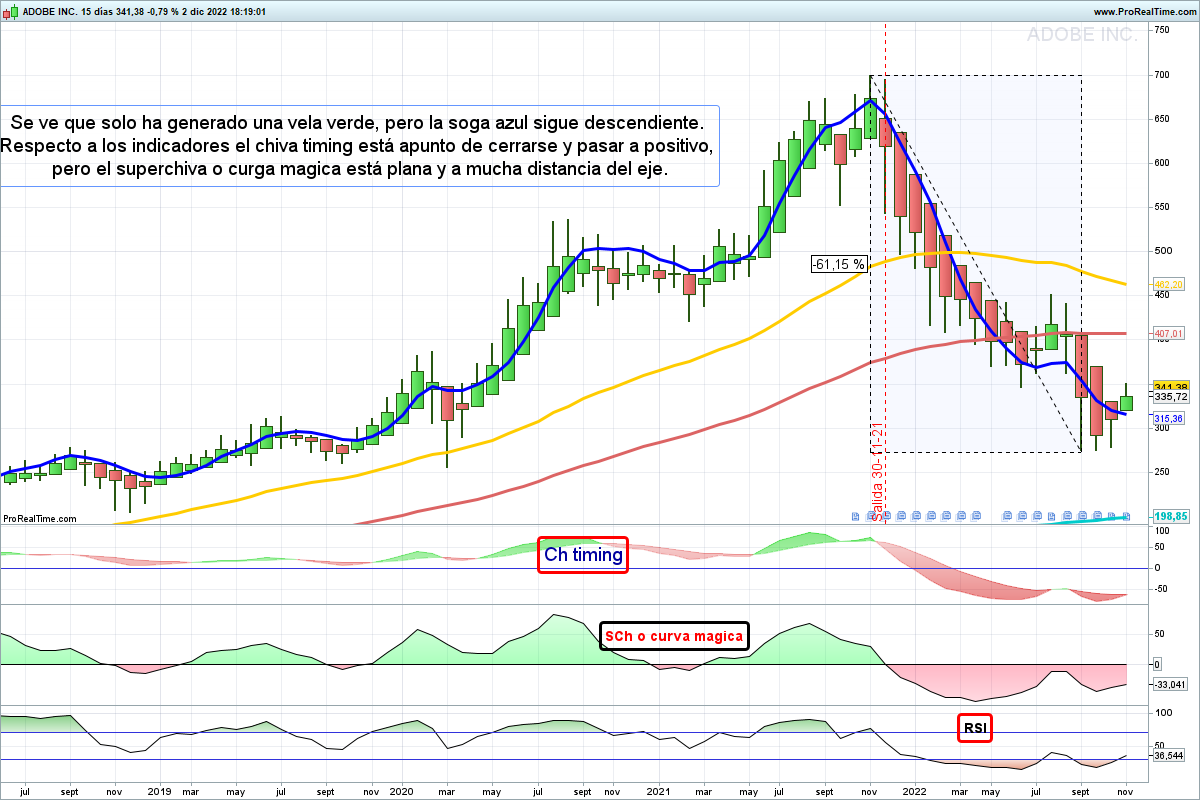The height and width of the screenshot is (800, 1200).
Task: Select the 'SCh o curva magica' label
Action: 673,636
